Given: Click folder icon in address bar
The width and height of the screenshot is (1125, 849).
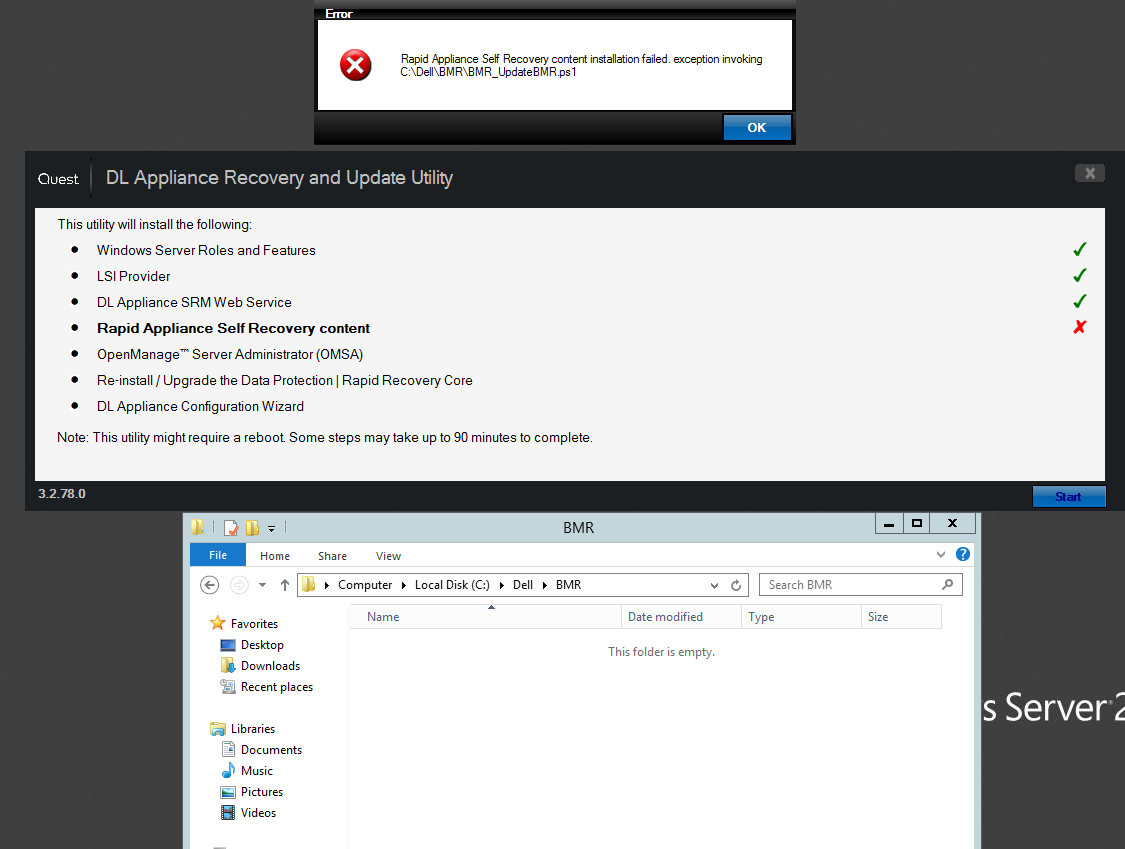Looking at the screenshot, I should [309, 584].
